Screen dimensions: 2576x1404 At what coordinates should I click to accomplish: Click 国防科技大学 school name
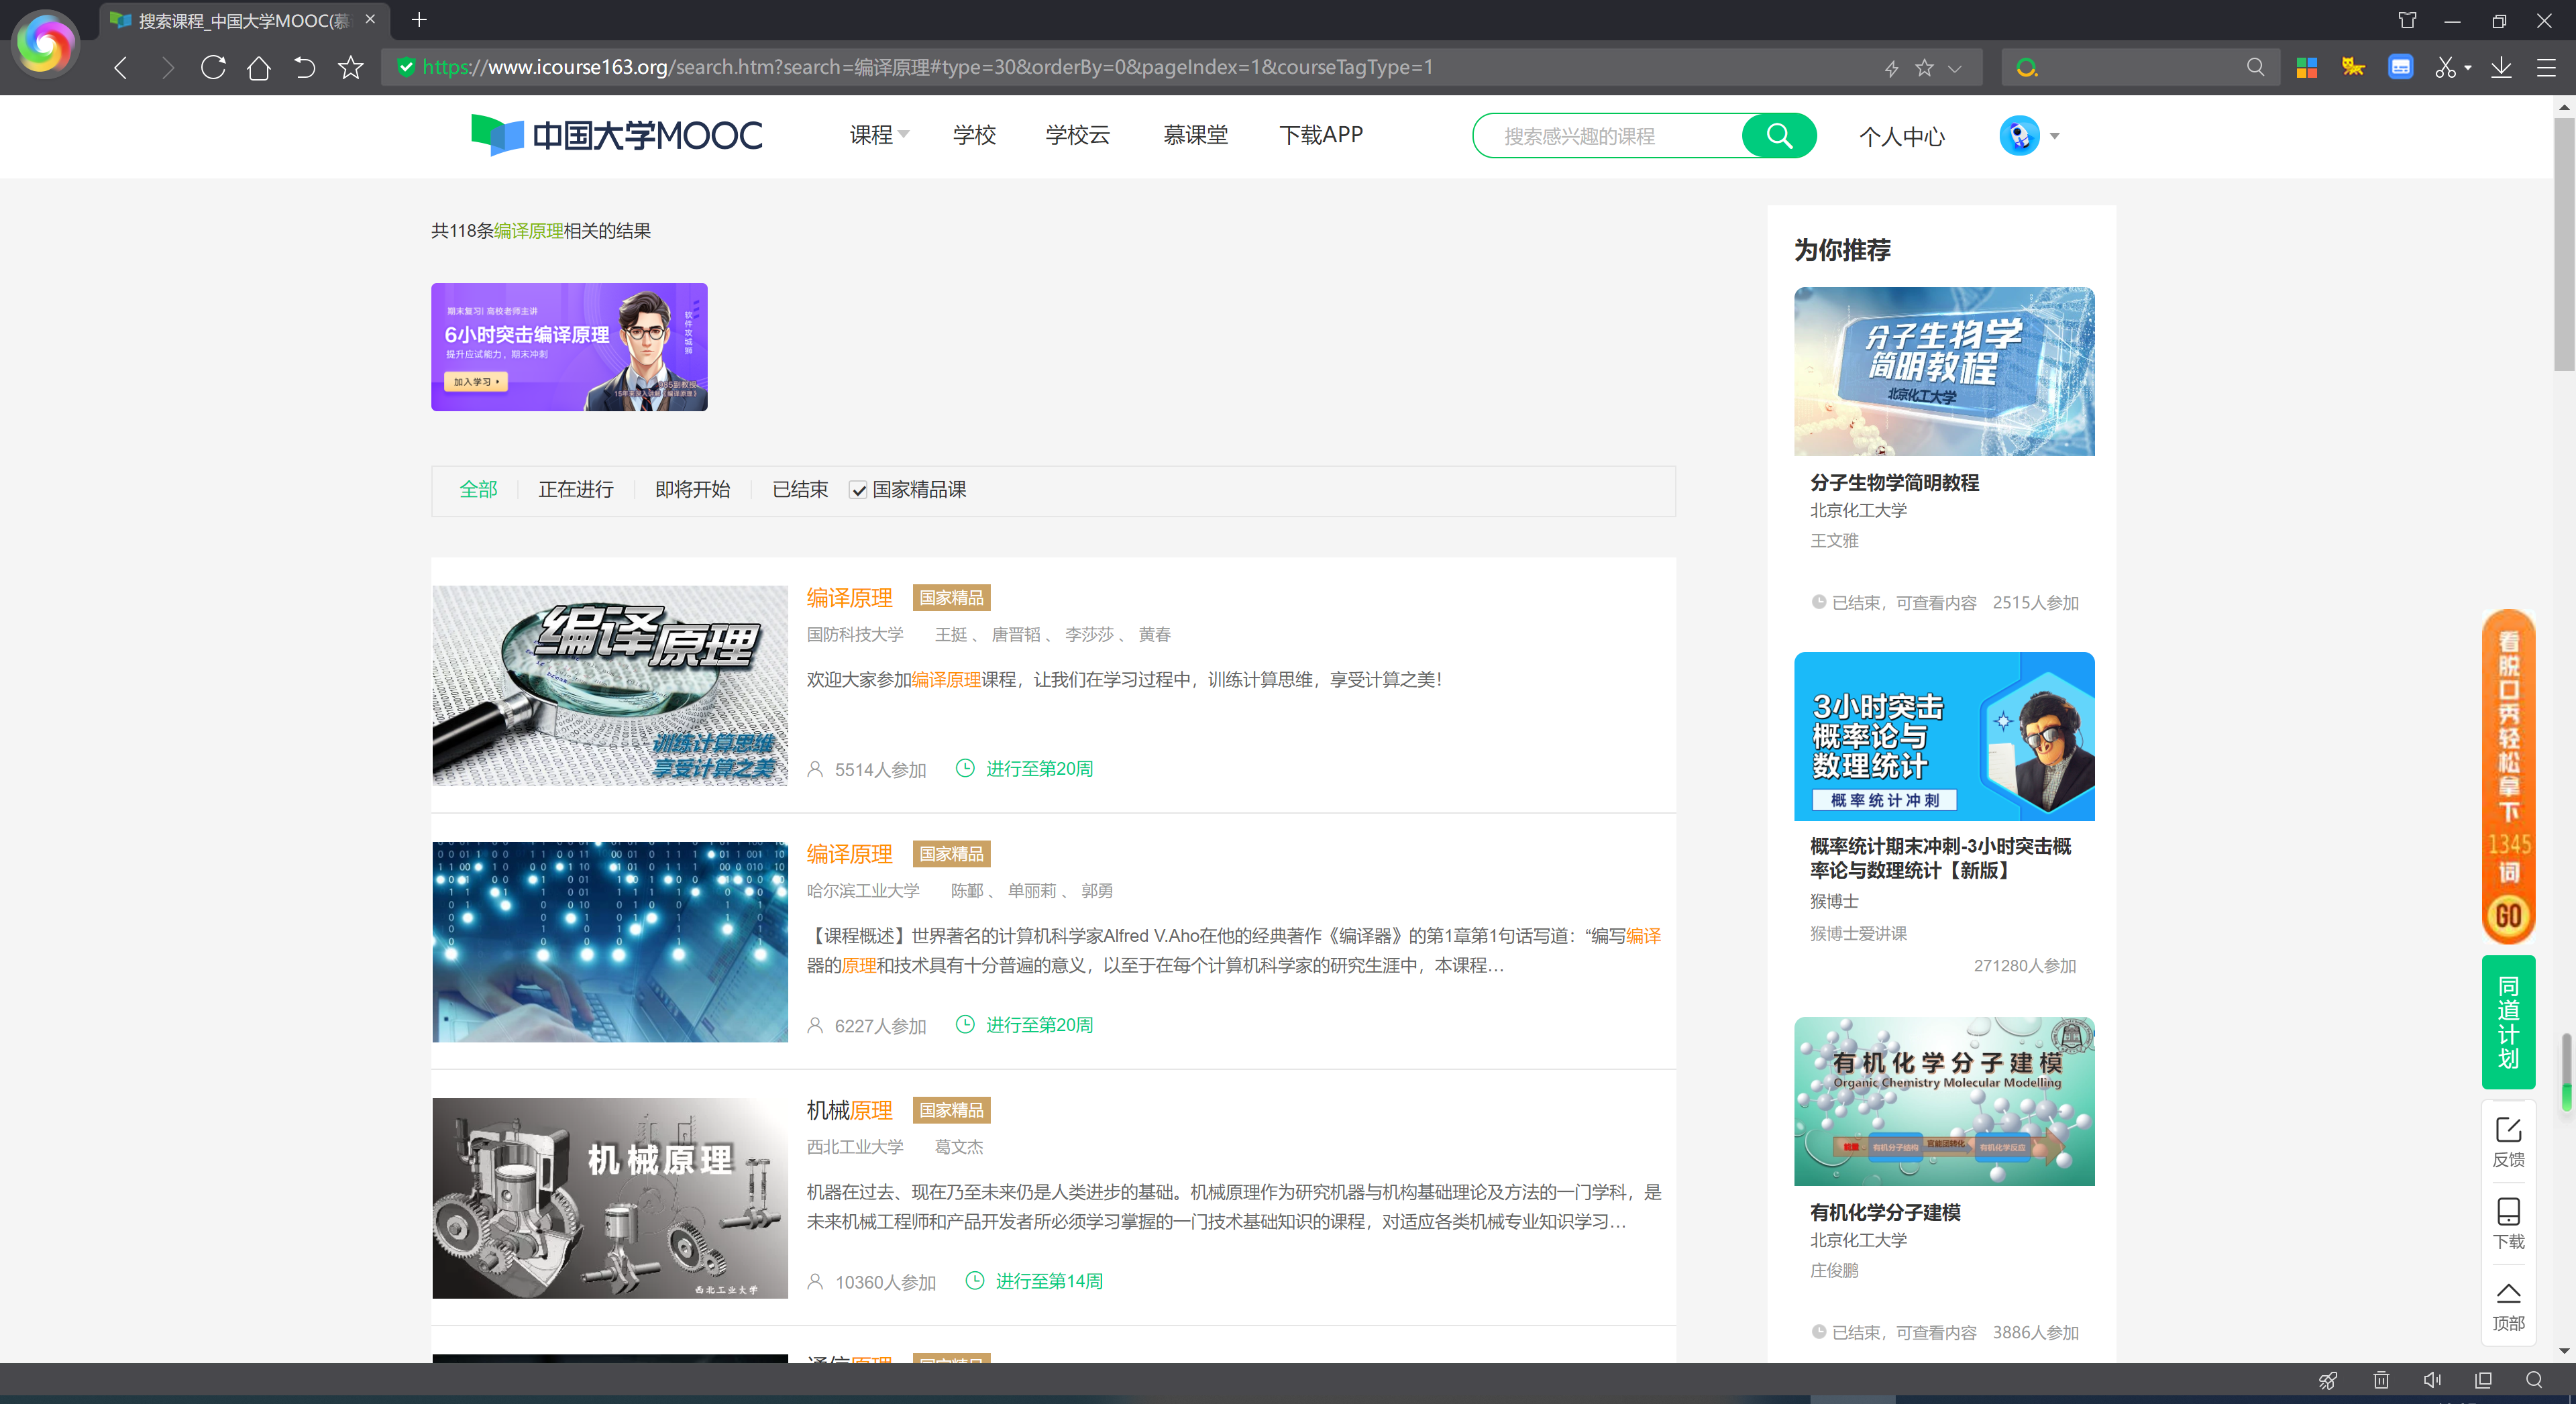(x=855, y=635)
